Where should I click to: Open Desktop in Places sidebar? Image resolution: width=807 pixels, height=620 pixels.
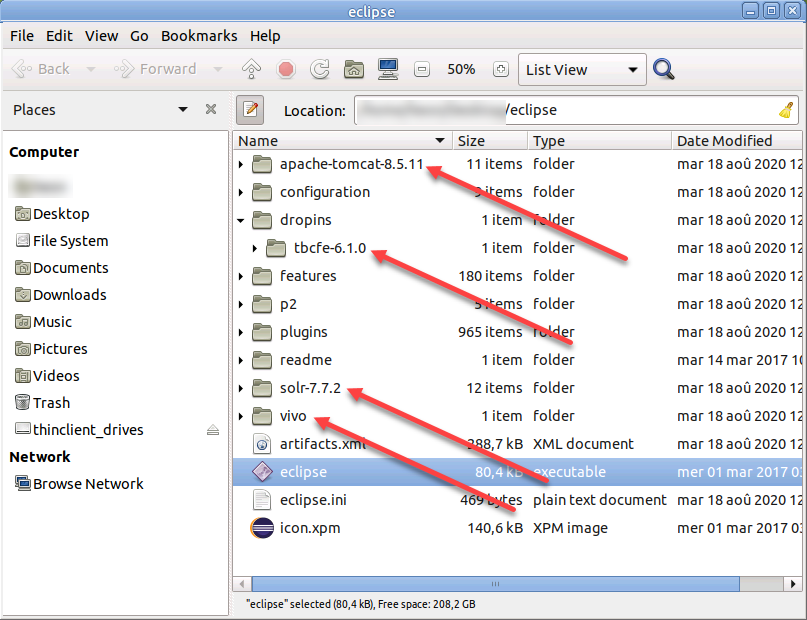point(52,214)
